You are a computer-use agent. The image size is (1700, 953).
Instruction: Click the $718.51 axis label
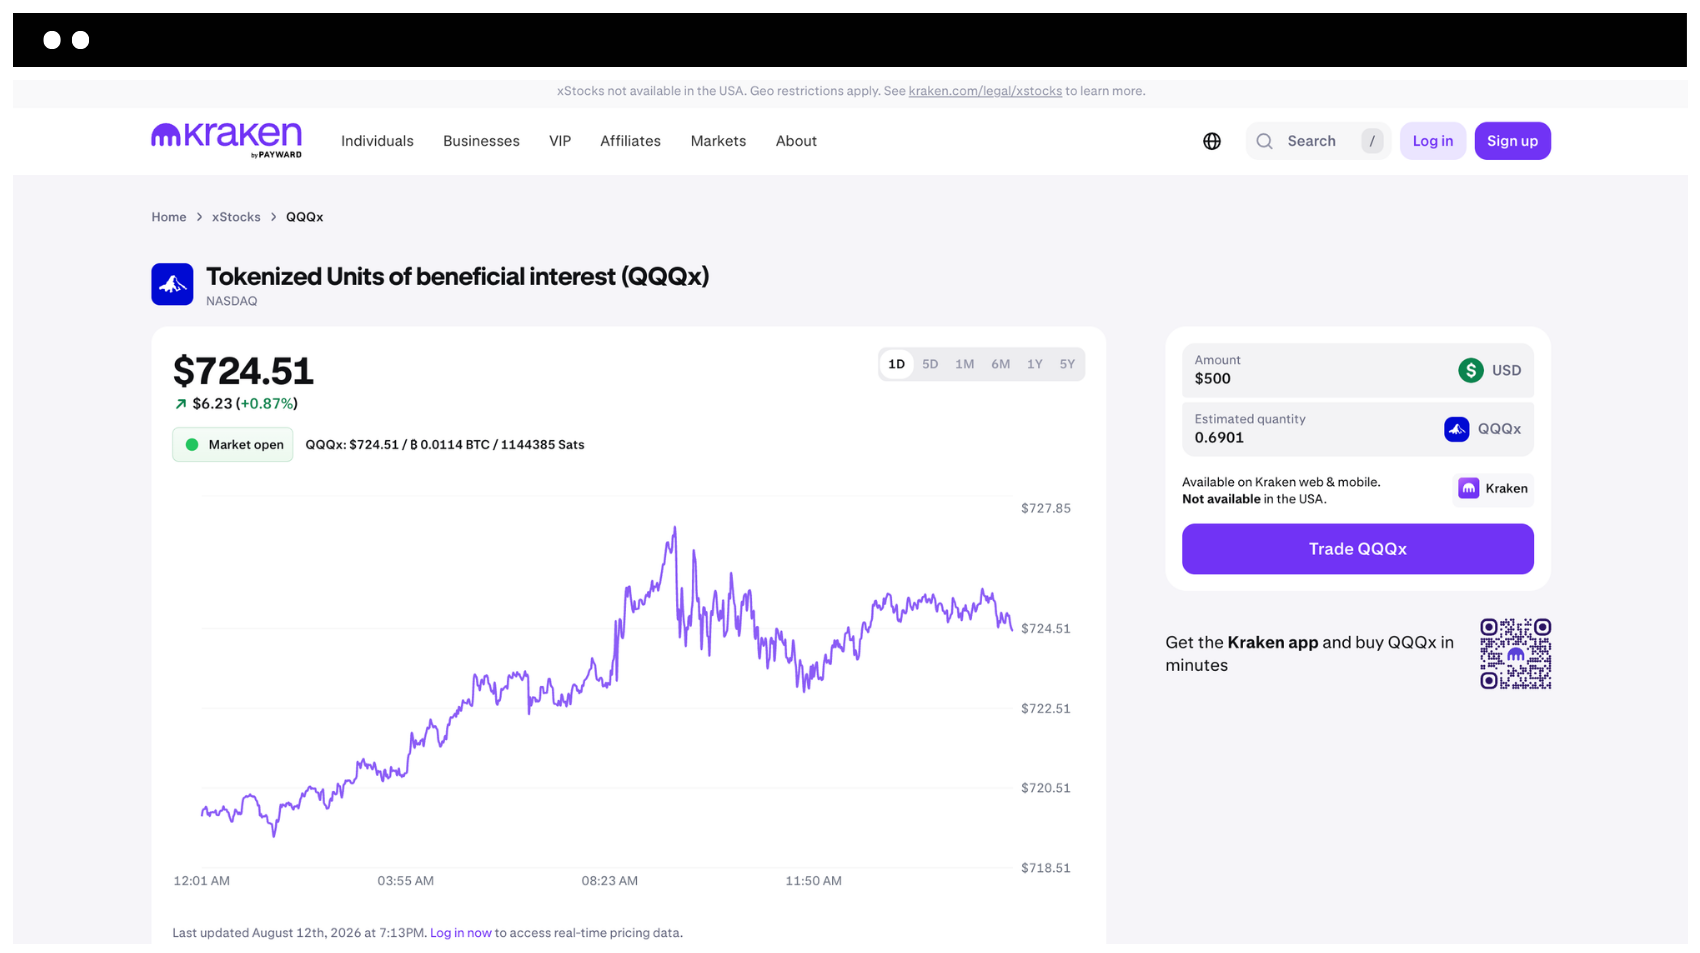click(1046, 869)
